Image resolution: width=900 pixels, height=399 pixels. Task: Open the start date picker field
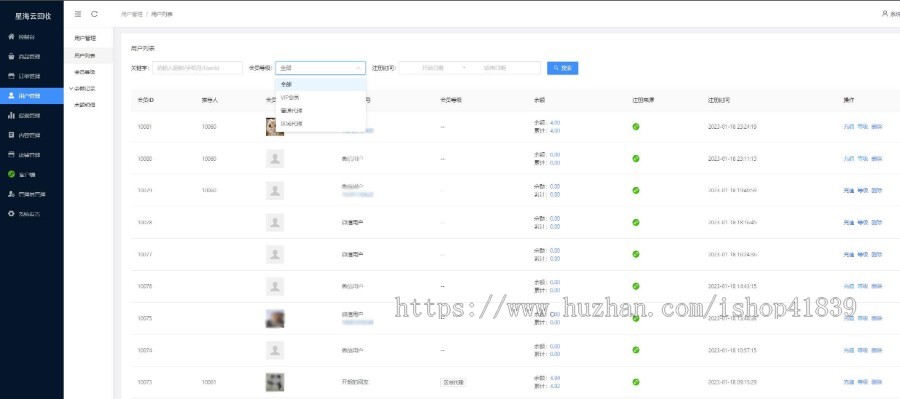(432, 68)
